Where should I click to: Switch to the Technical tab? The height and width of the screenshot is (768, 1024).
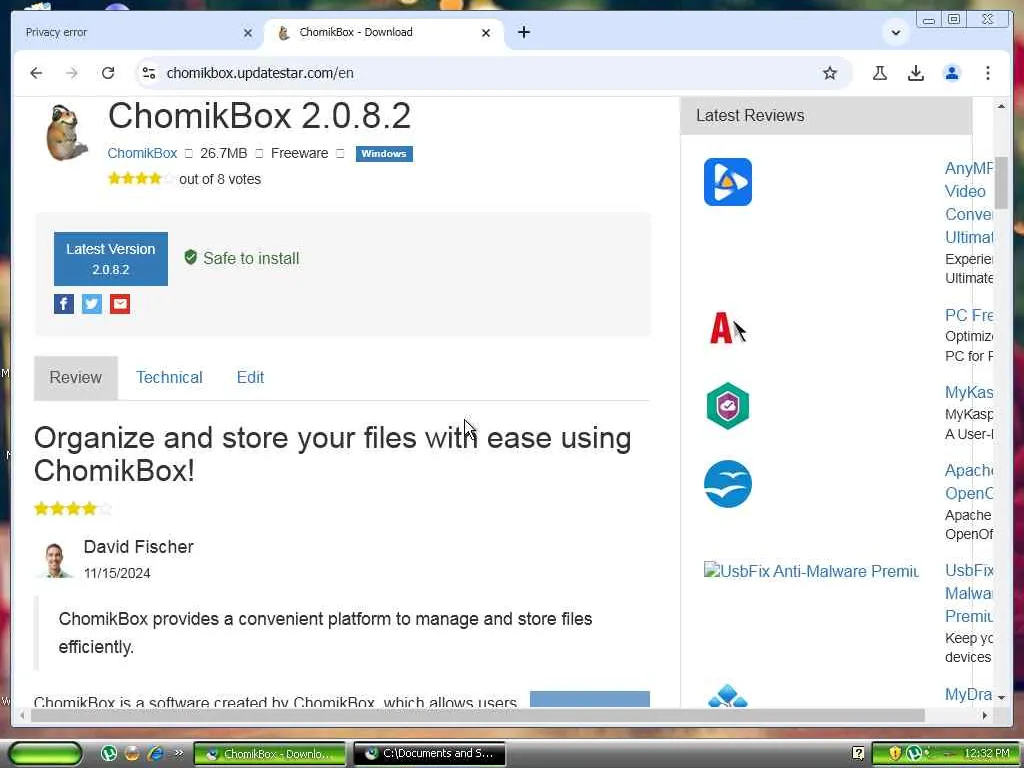click(169, 377)
